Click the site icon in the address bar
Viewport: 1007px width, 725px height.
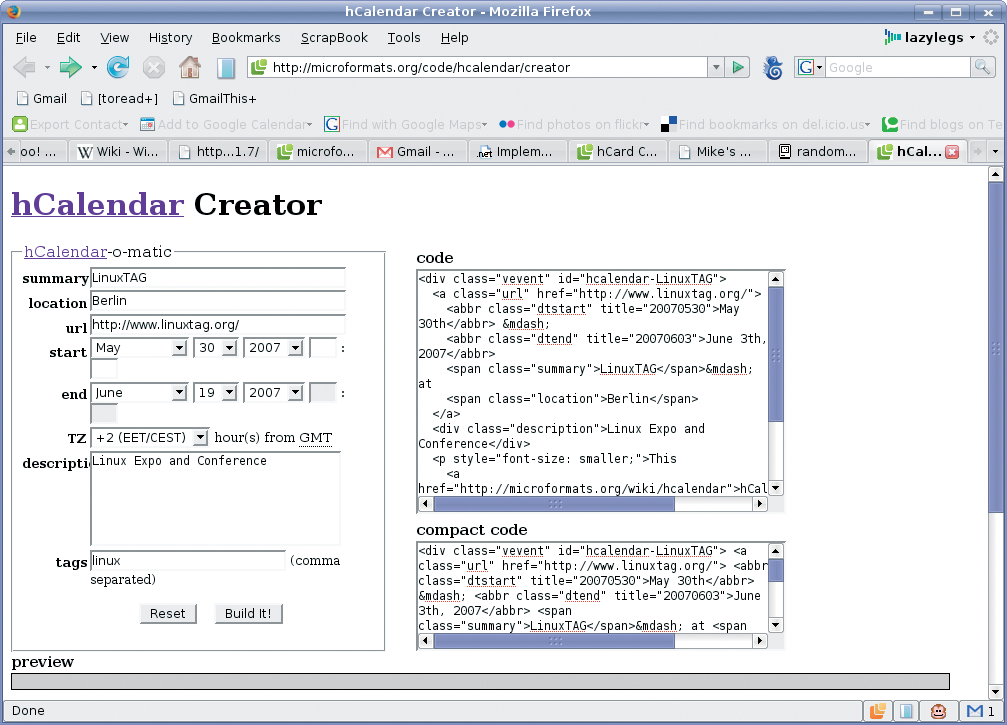(259, 67)
